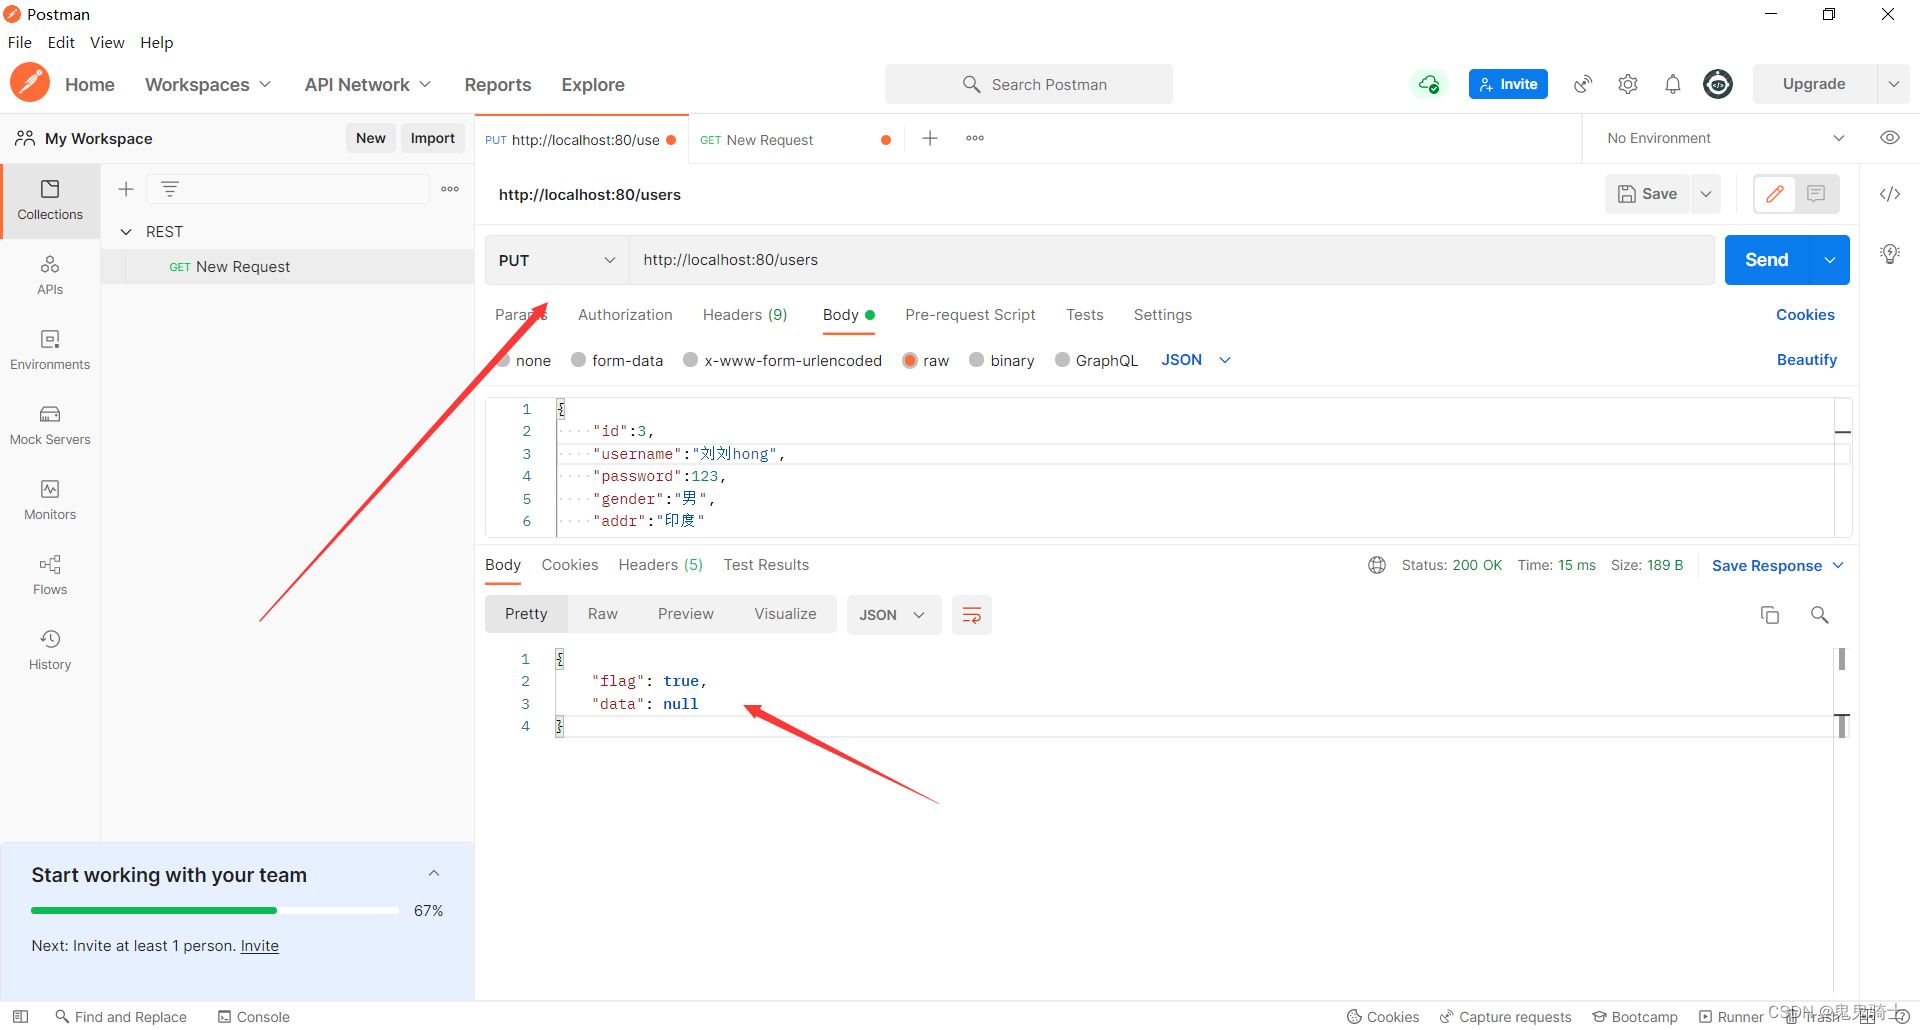This screenshot has height=1030, width=1920.
Task: Open the Send button arrow dropdown
Action: 1830,260
